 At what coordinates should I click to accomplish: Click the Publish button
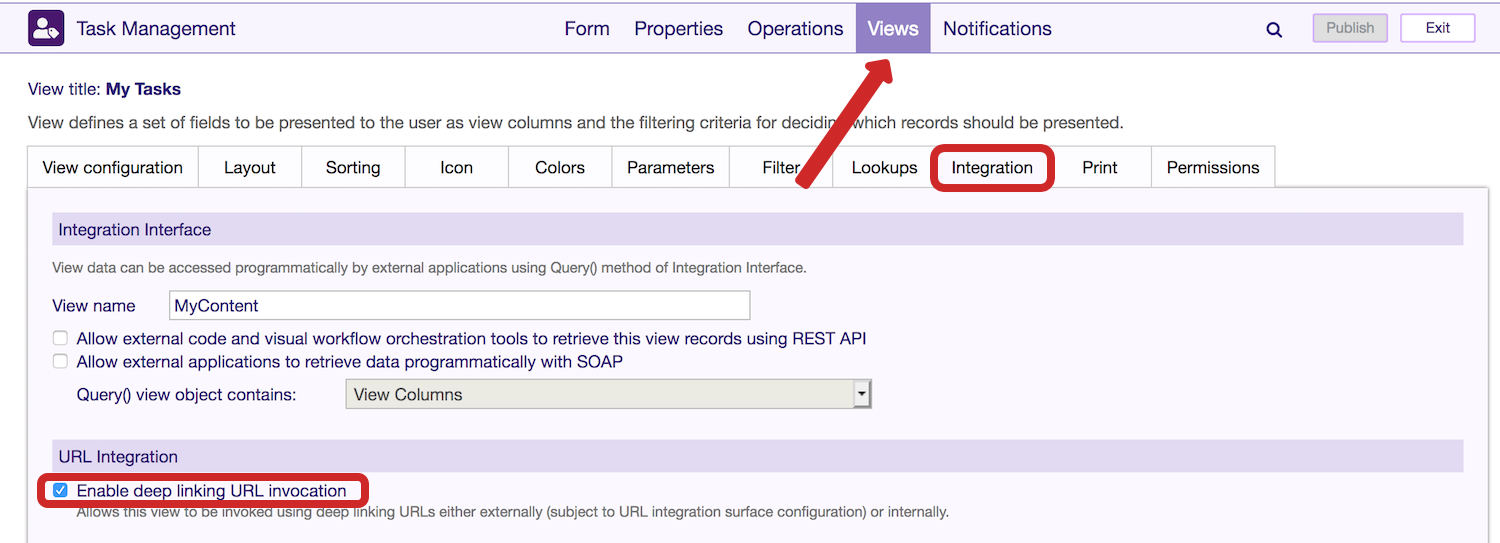pos(1350,28)
